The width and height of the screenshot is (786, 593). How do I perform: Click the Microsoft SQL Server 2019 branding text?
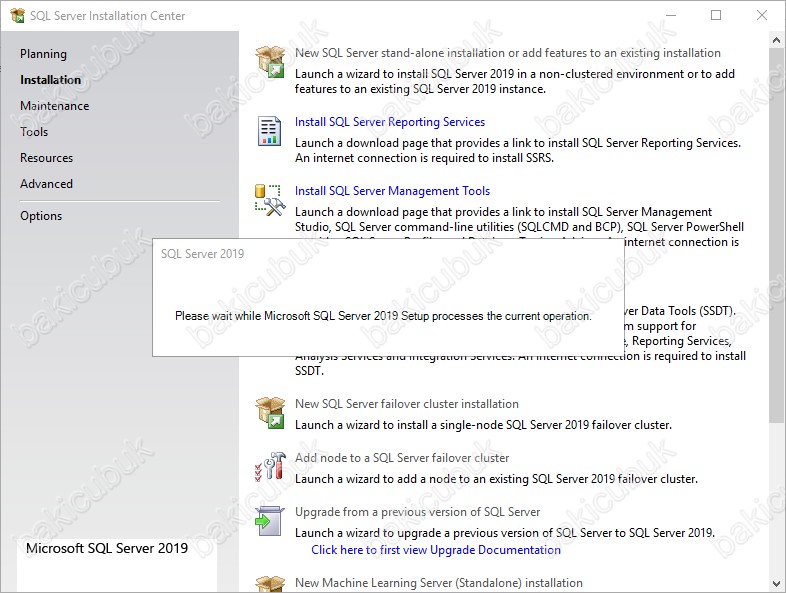click(x=107, y=548)
